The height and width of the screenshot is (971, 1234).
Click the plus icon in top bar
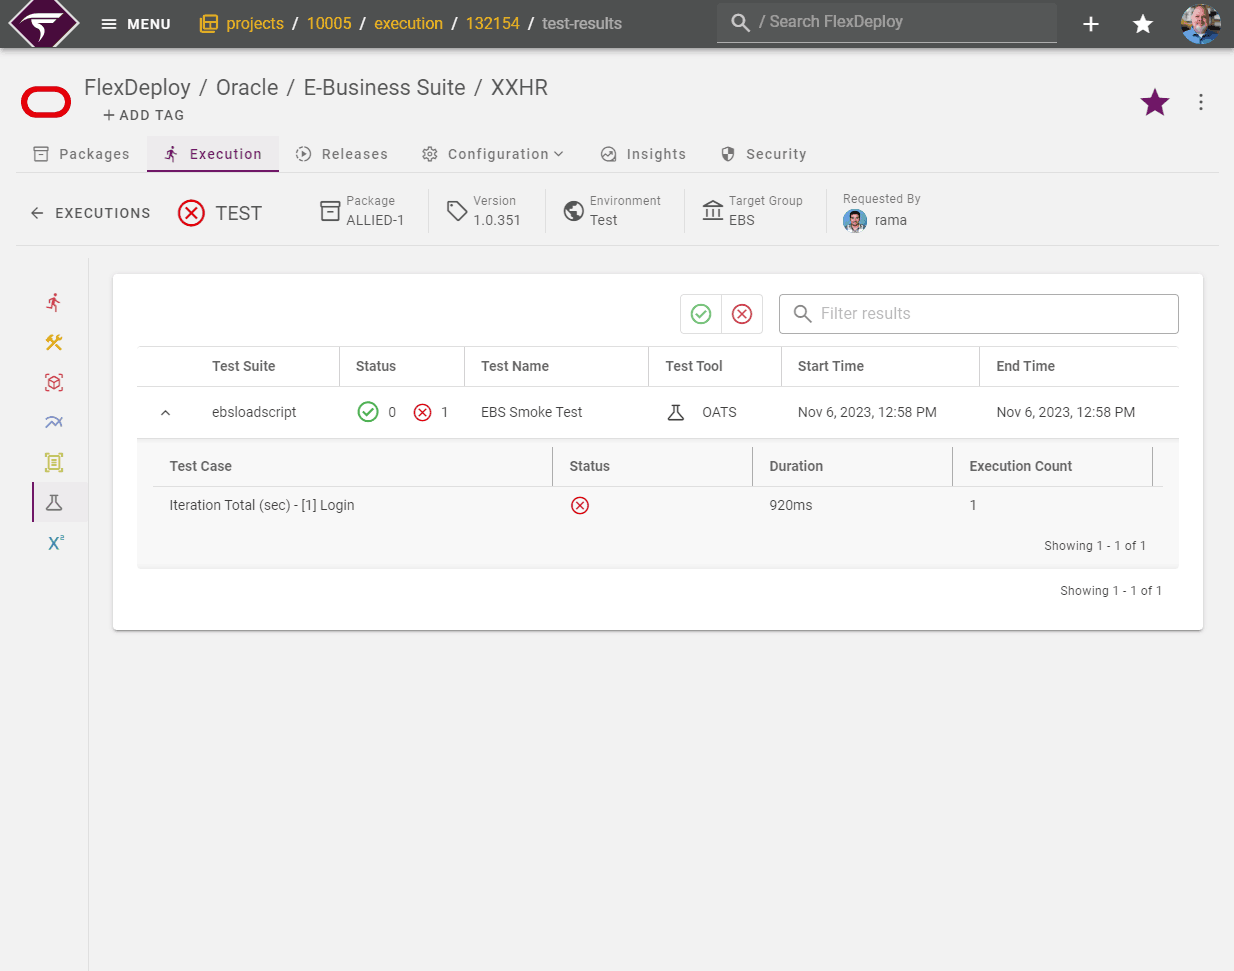point(1091,24)
